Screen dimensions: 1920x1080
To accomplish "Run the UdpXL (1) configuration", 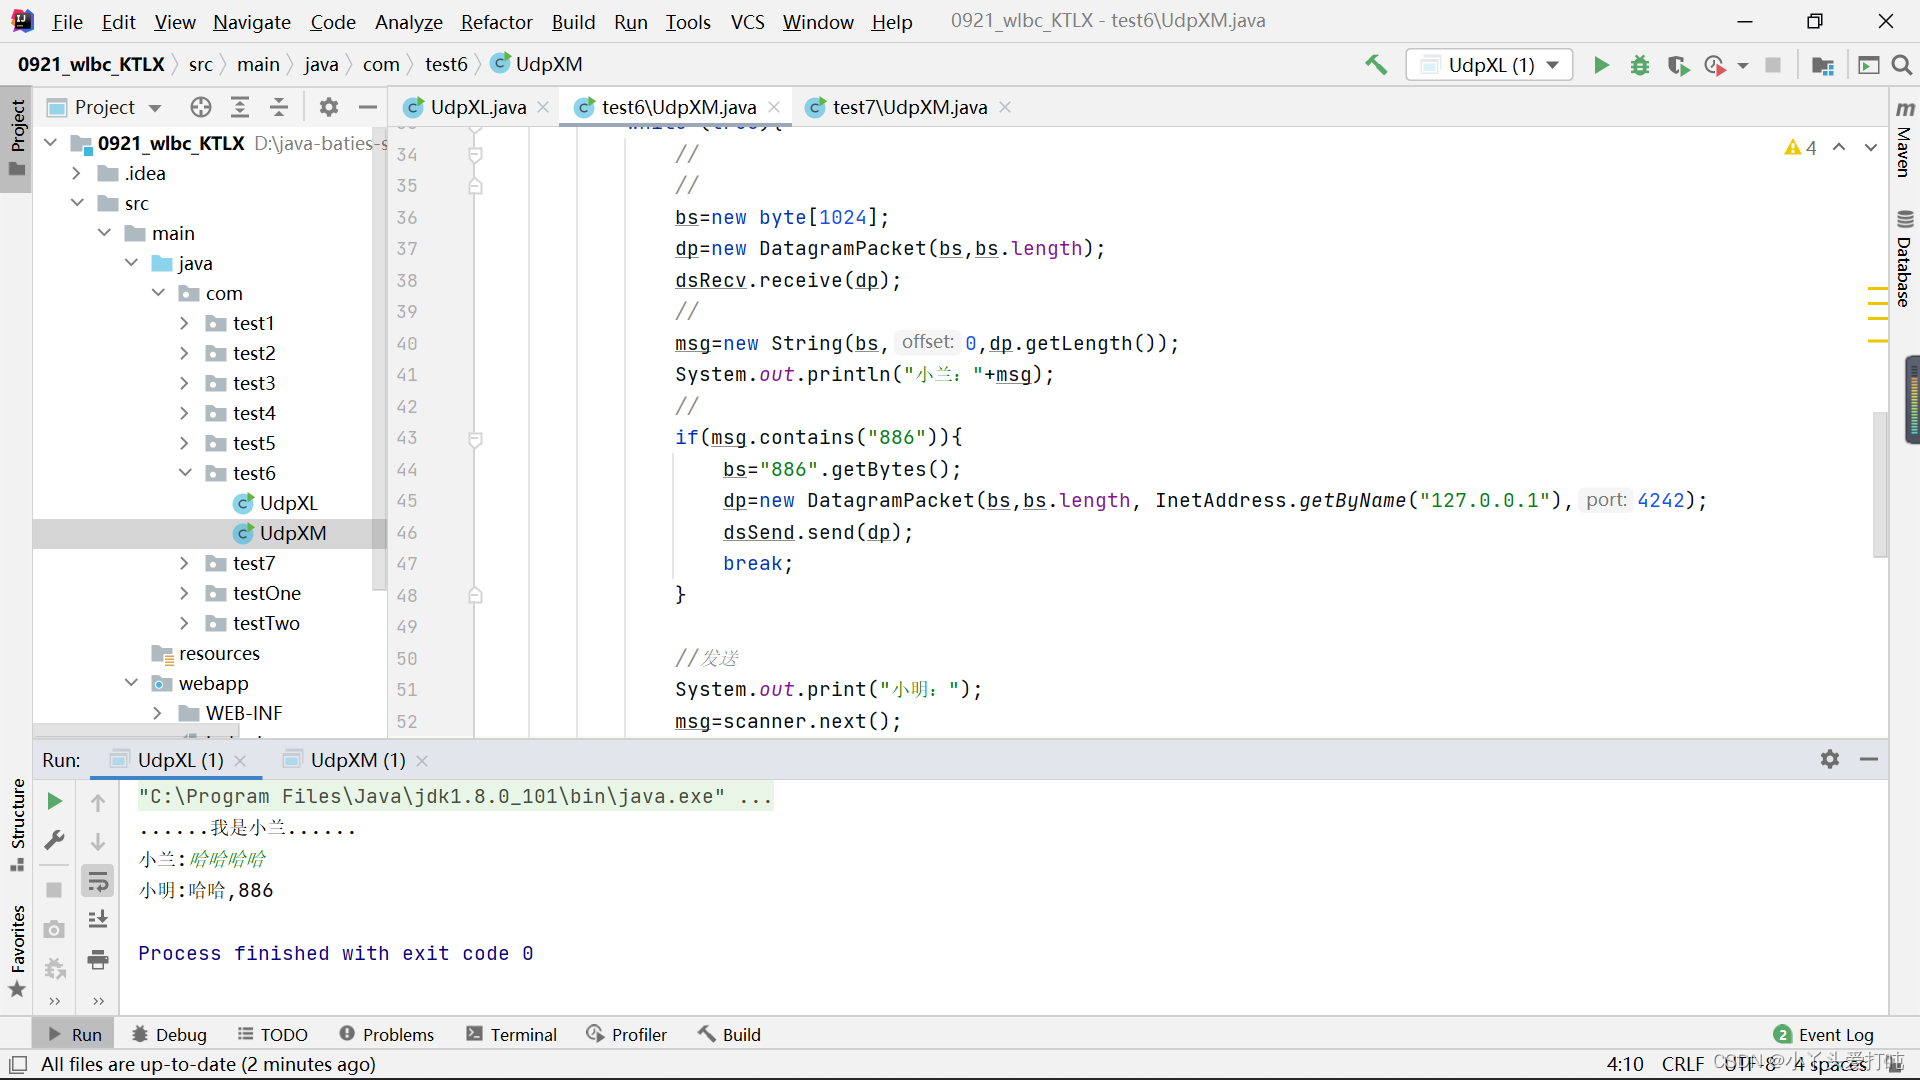I will (x=1601, y=65).
